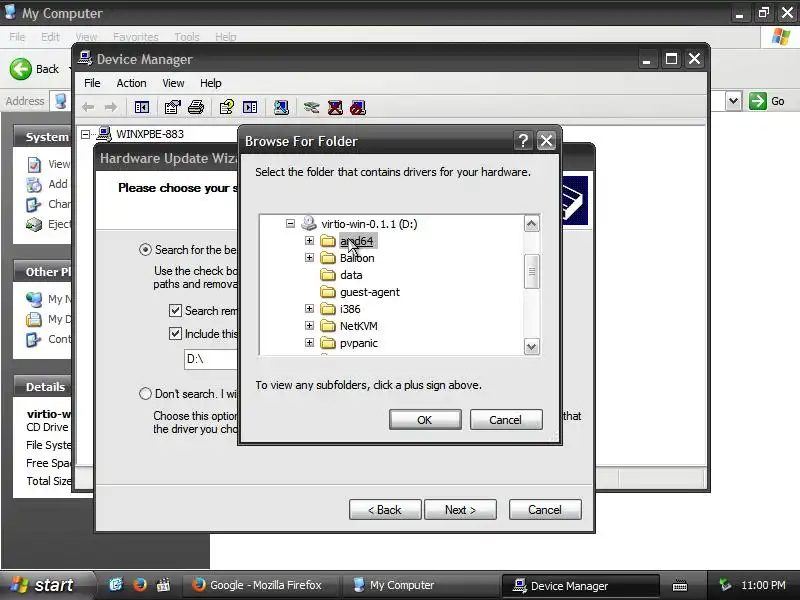The image size is (800, 600).
Task: Select the NetKVM folder
Action: (358, 326)
